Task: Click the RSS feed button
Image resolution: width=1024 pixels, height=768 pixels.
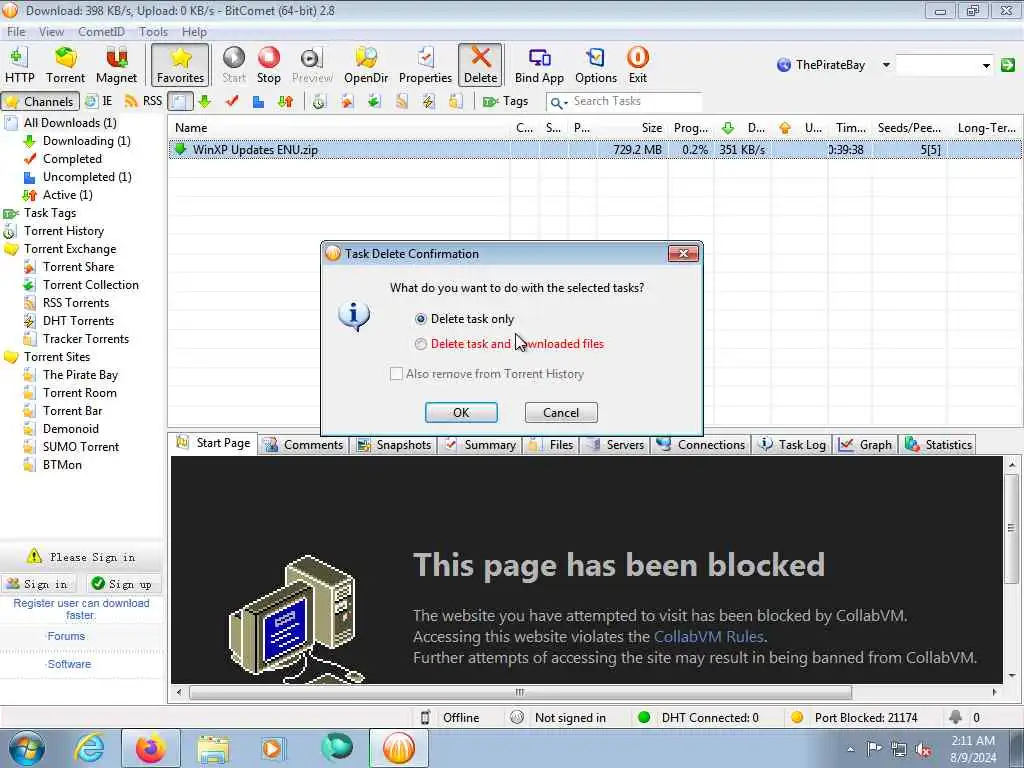Action: tap(143, 101)
